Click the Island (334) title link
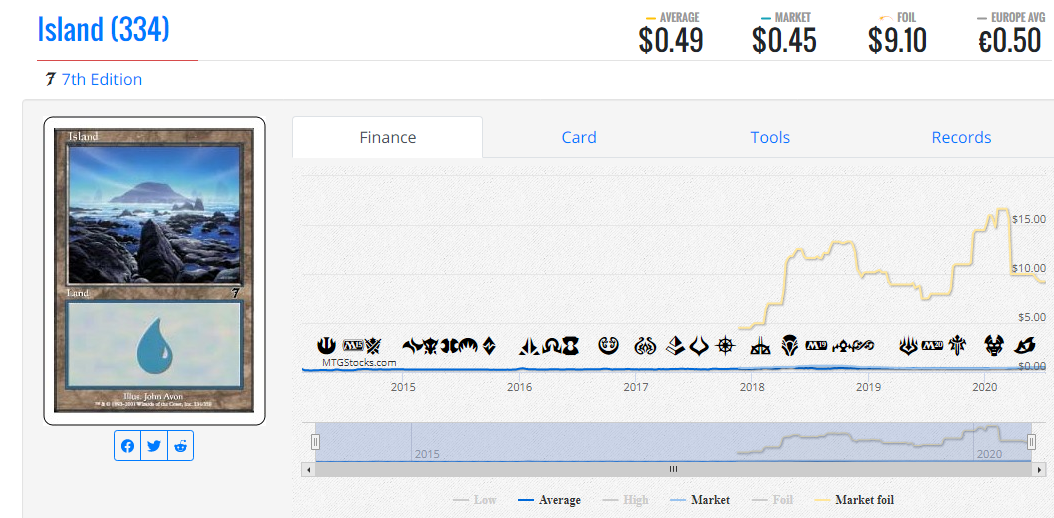The image size is (1054, 518). click(x=104, y=30)
